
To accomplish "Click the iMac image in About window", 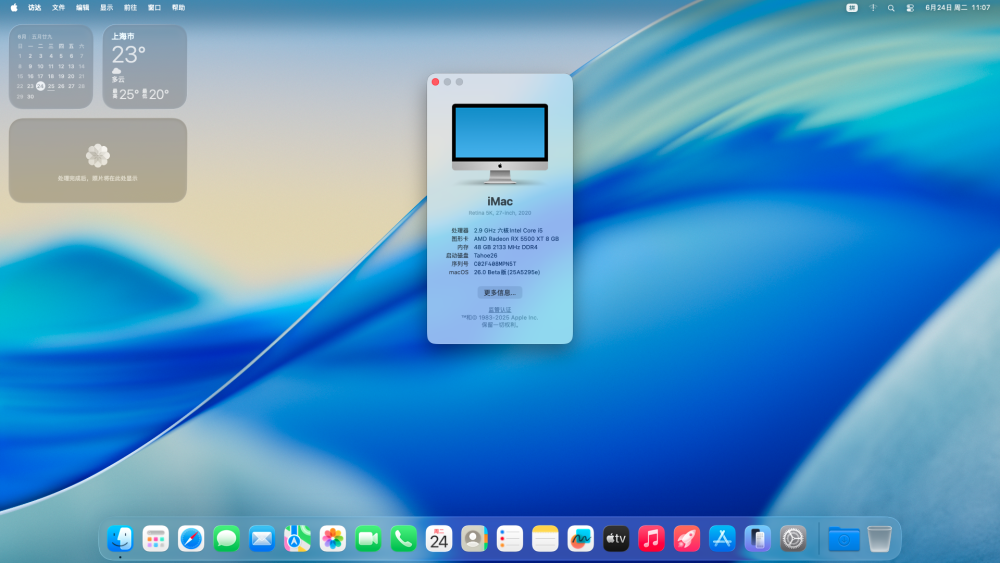I will point(500,144).
